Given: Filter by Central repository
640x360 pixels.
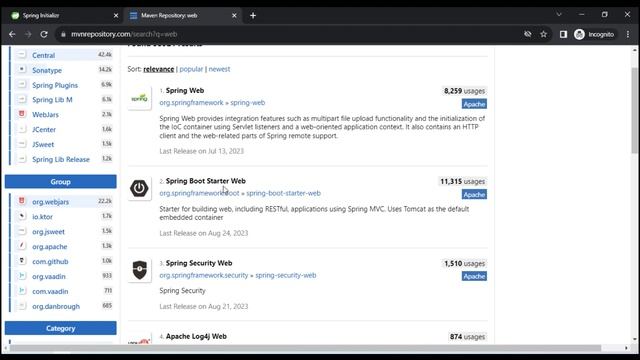Looking at the screenshot, I should tap(43, 55).
